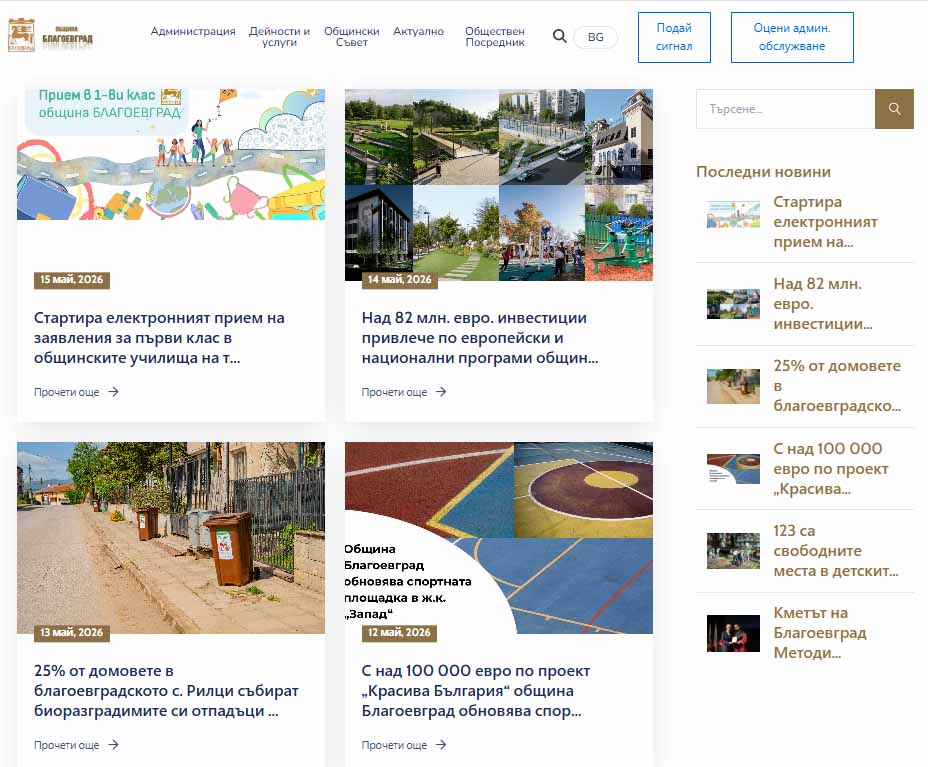Click the '14 май, 2026' date badge
Viewport: 928px width, 767px height.
[399, 279]
